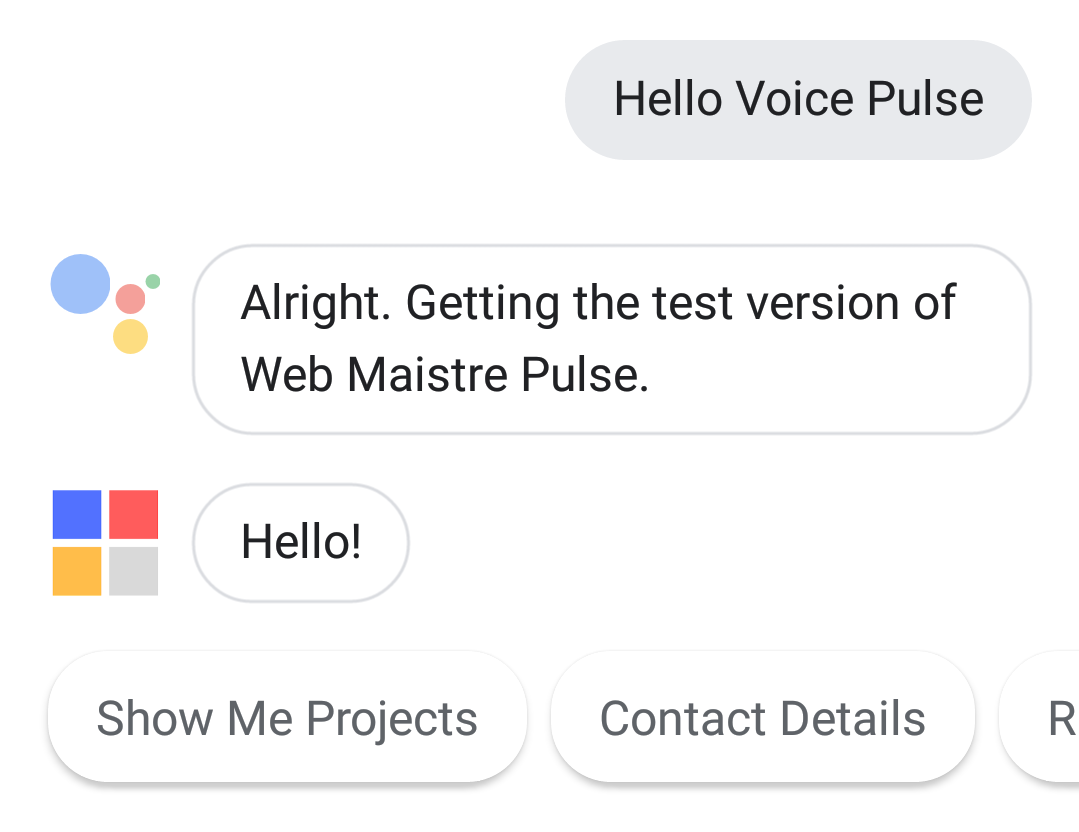Image resolution: width=1079 pixels, height=832 pixels.
Task: Click the word Voice in user message
Action: [795, 98]
